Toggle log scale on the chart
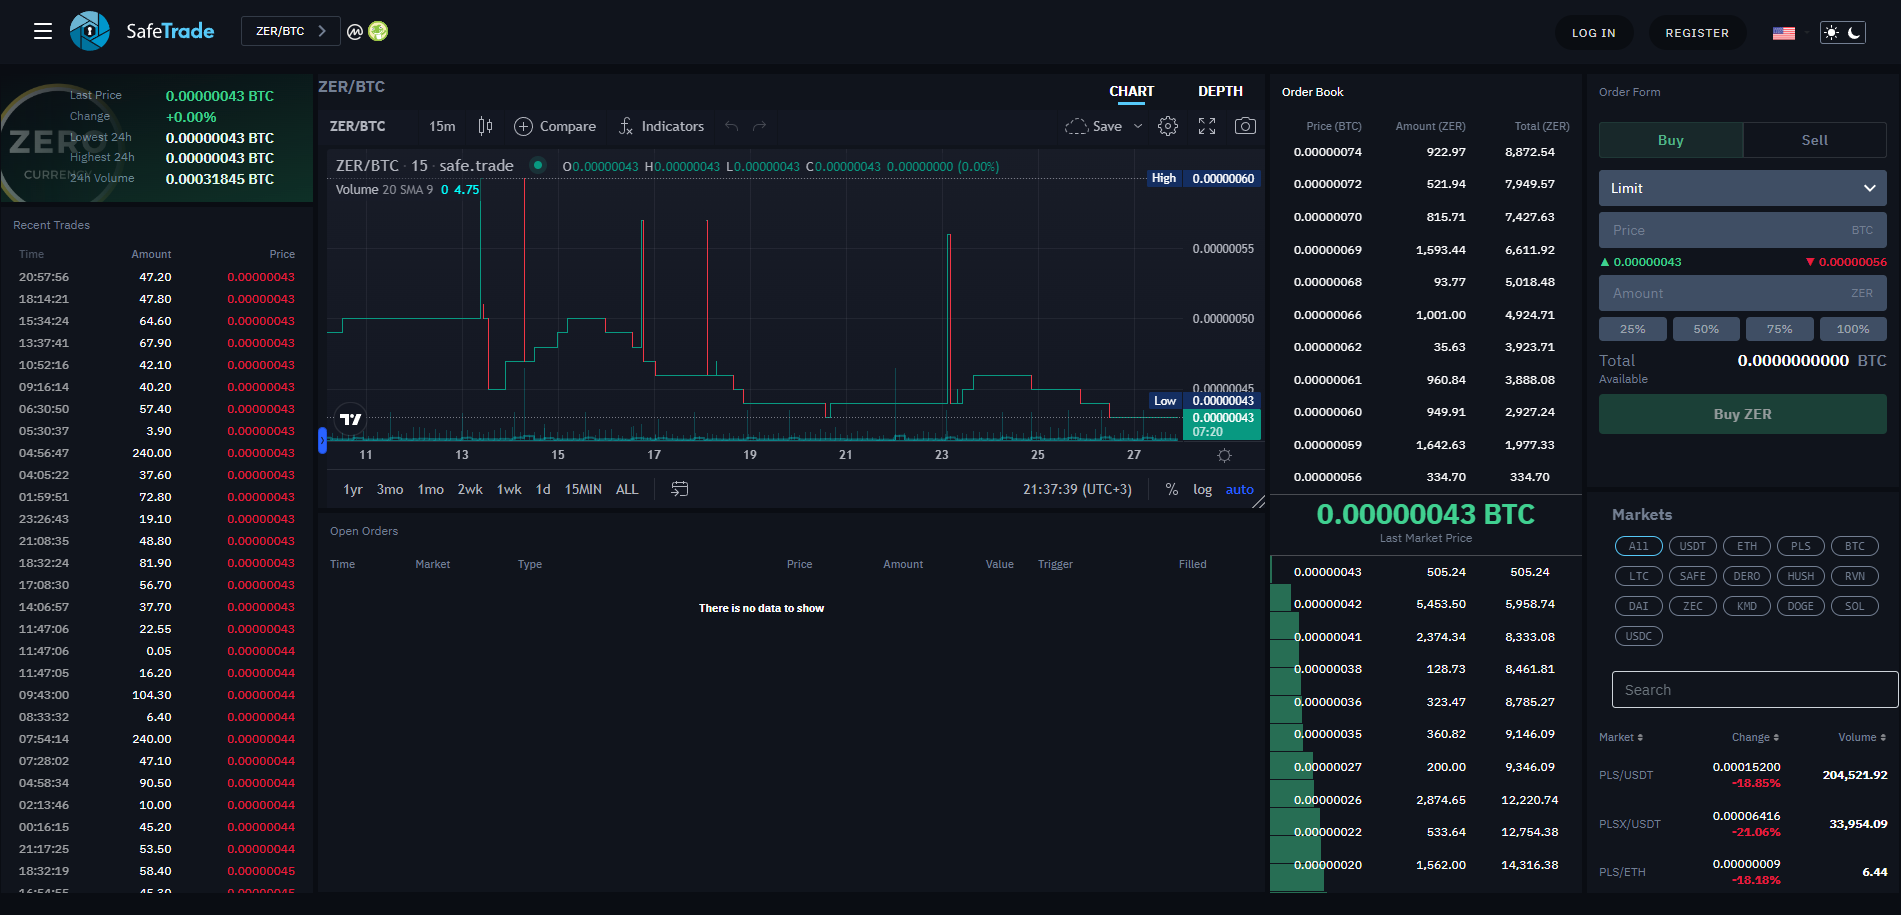Viewport: 1901px width, 915px height. (1202, 489)
